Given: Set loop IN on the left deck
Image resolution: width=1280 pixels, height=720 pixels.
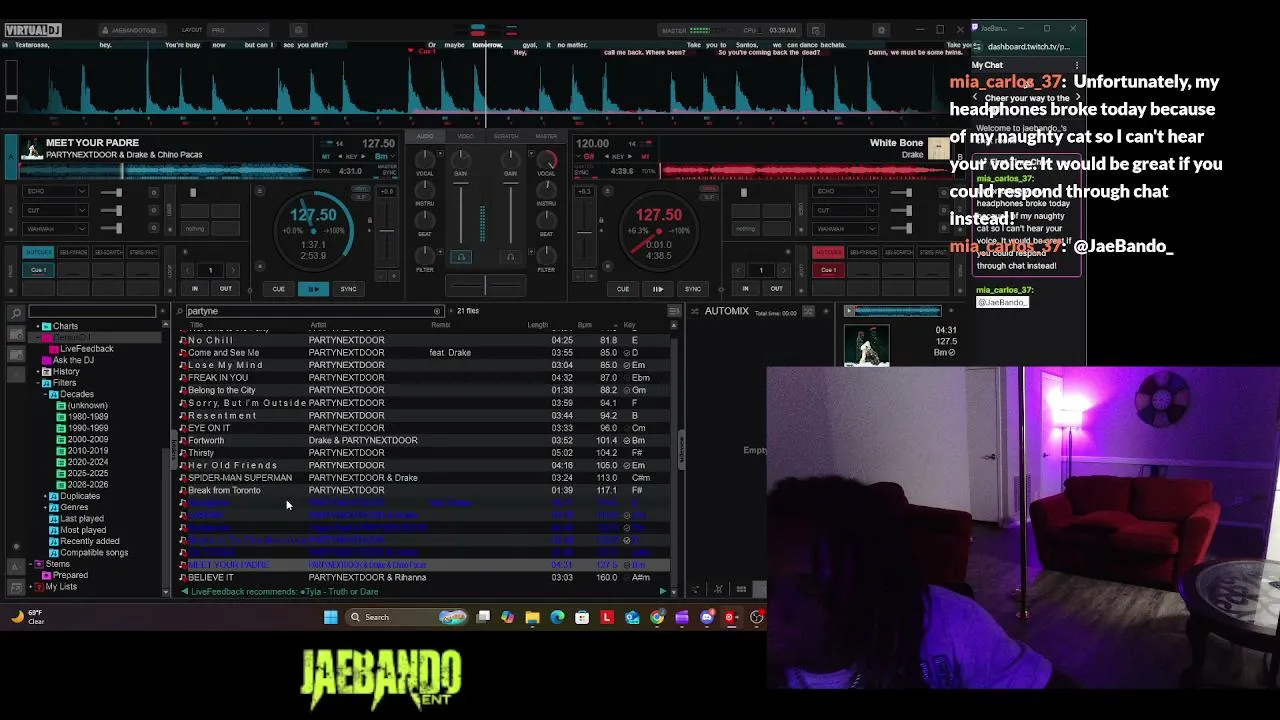Looking at the screenshot, I should click(195, 289).
